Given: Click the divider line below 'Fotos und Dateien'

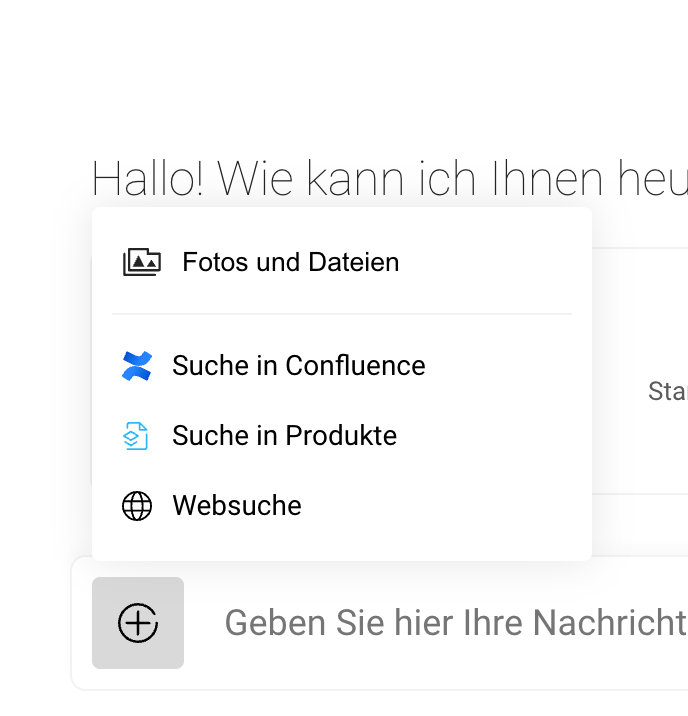Looking at the screenshot, I should point(341,314).
